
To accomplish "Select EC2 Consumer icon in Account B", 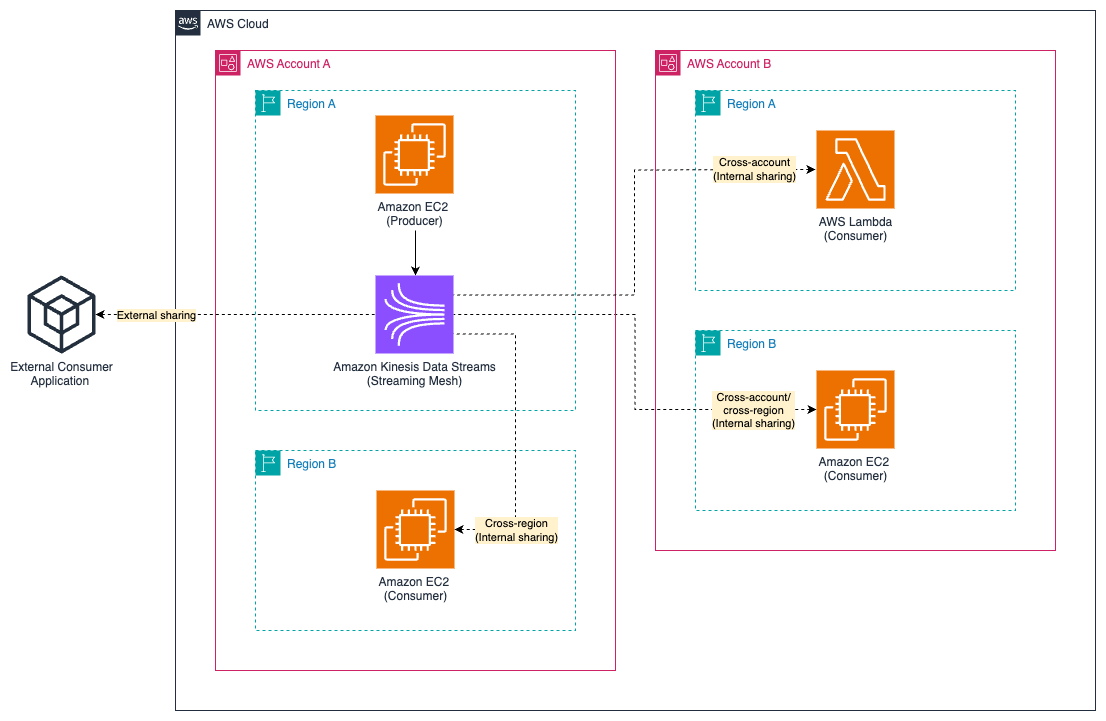I will [855, 409].
